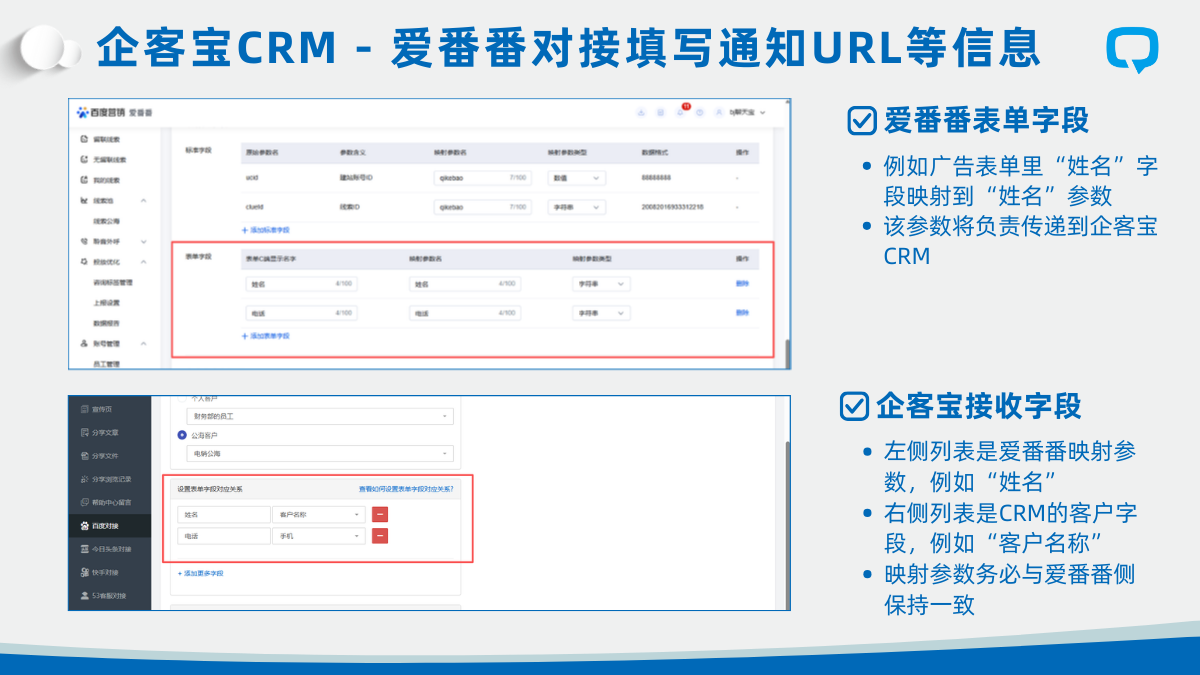This screenshot has height=675, width=1200.
Task: Click the 分享文章 sidebar icon
Action: (84, 433)
